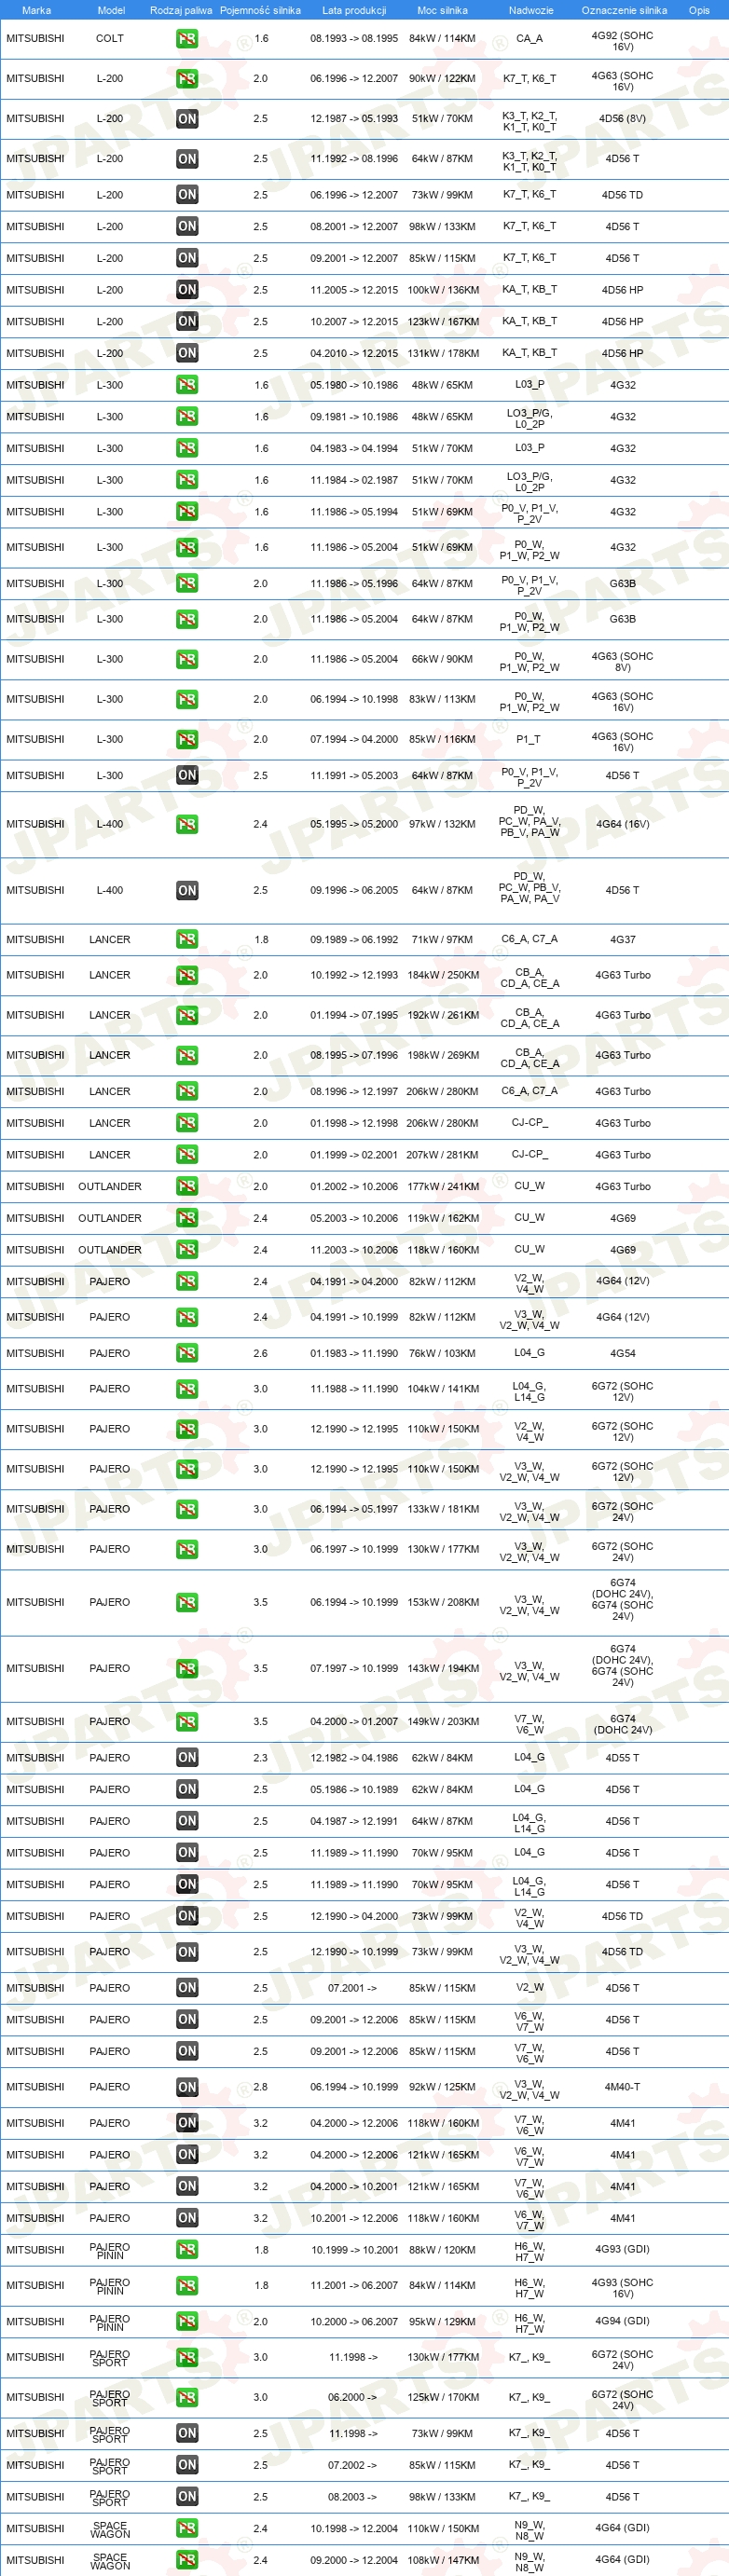Image resolution: width=729 pixels, height=2576 pixels.
Task: Click the ON icon for L-200 98kW / 133KM
Action: 187,227
